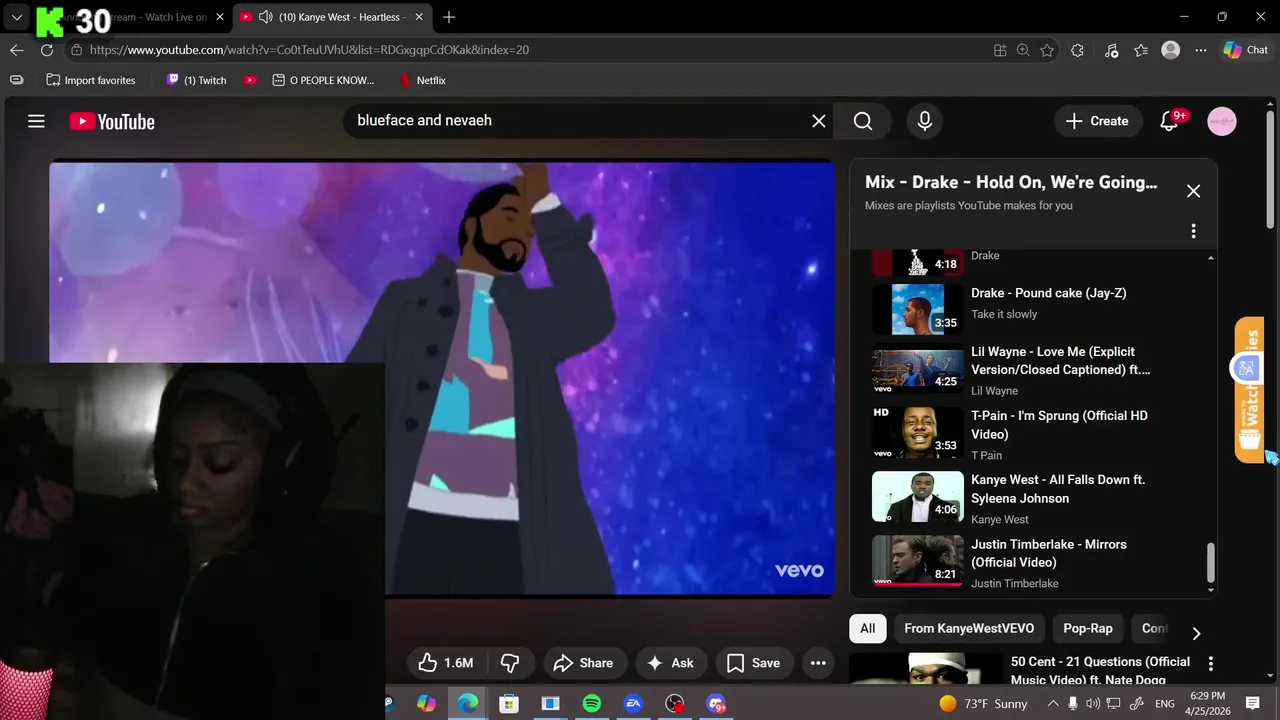Open a new browser tab

(449, 17)
